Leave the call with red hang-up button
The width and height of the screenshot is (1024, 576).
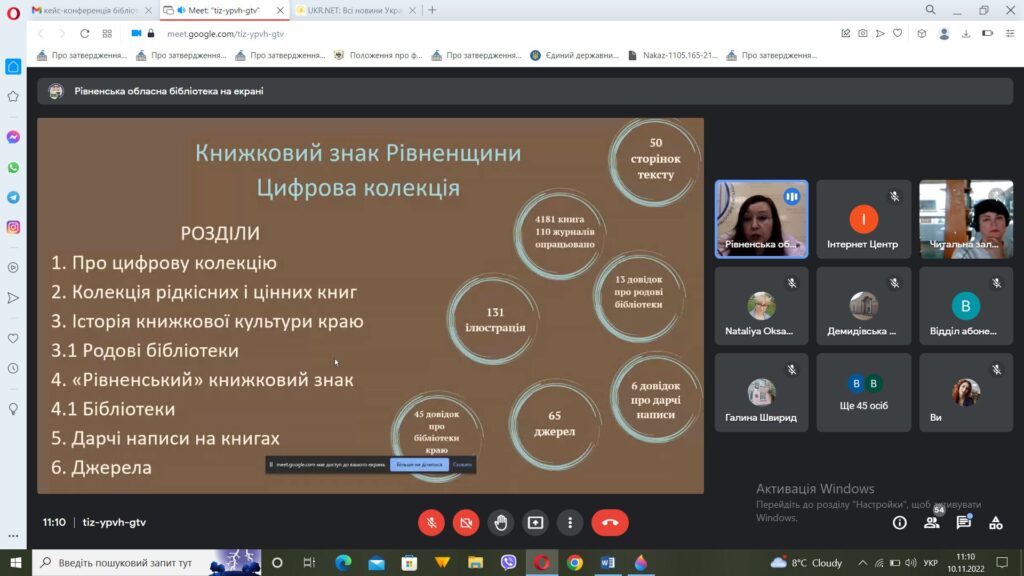610,522
